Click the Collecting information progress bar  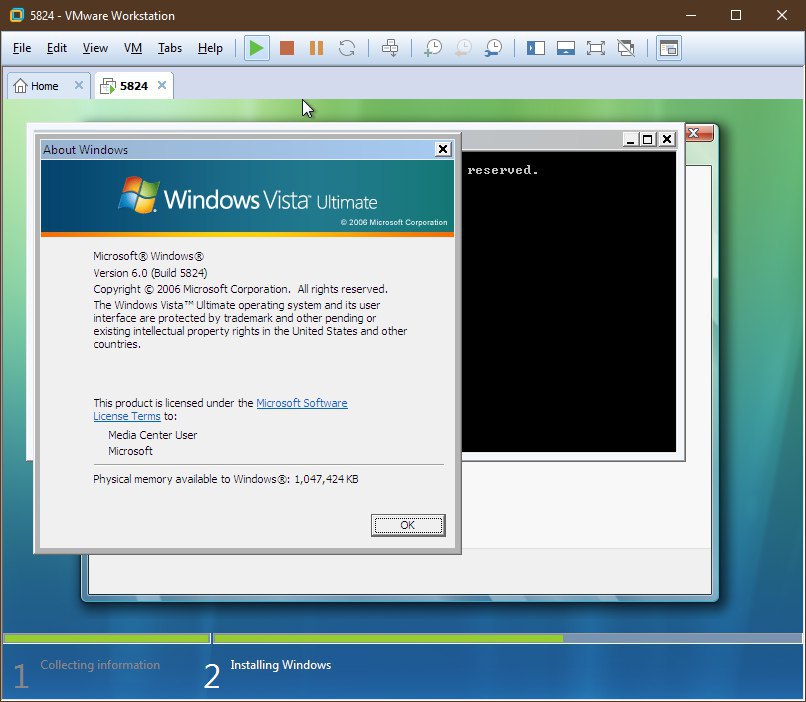click(107, 638)
